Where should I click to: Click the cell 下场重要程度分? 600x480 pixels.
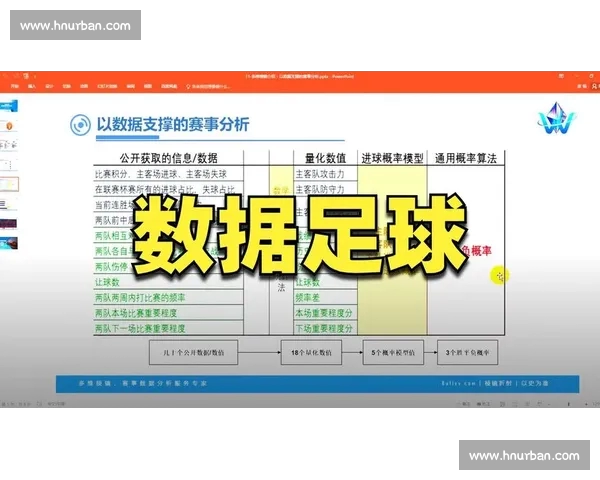[325, 328]
